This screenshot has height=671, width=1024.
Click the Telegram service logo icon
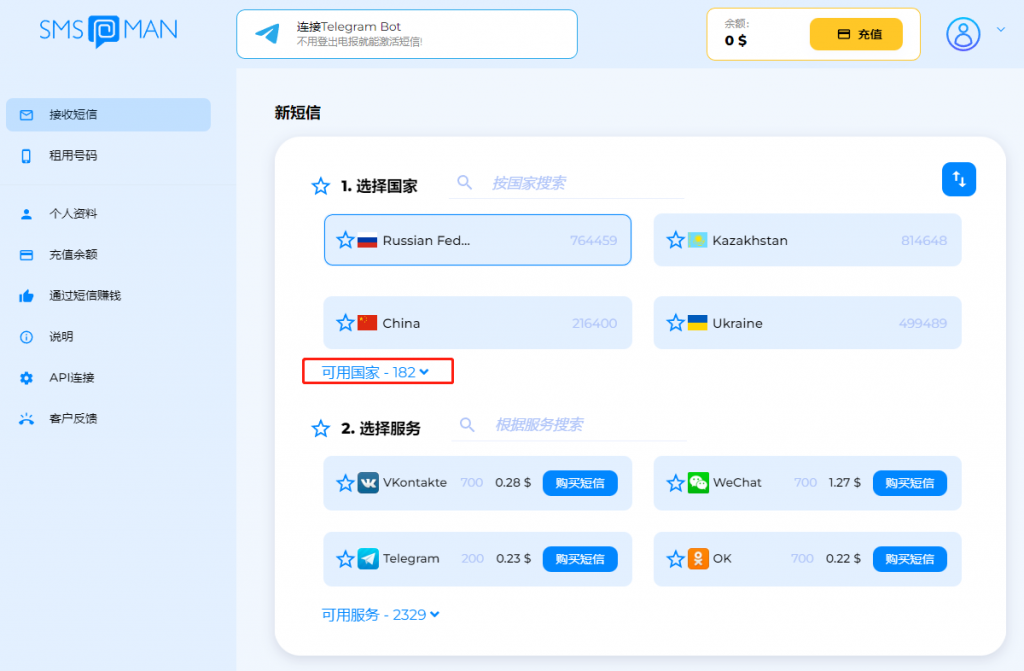coord(368,559)
